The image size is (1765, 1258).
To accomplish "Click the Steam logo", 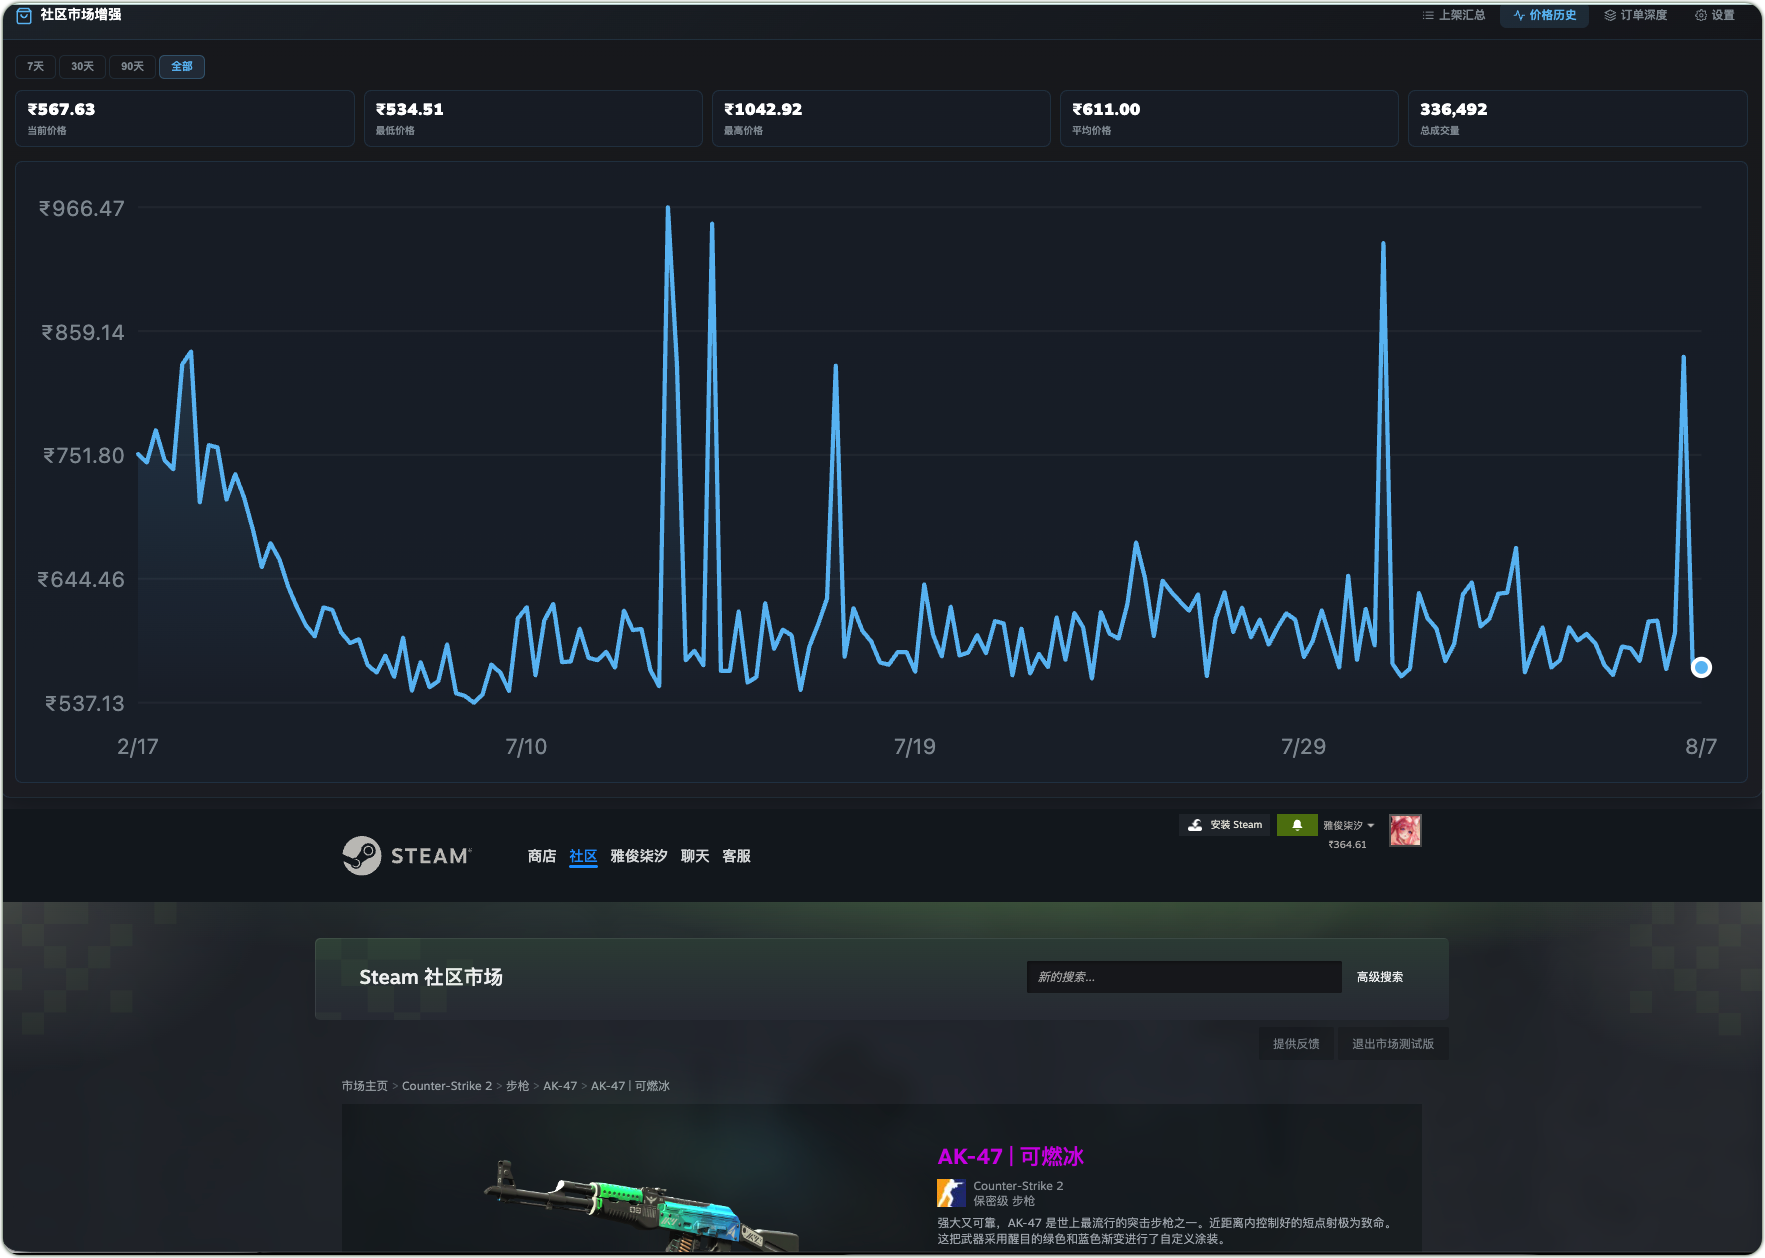I will click(x=406, y=855).
